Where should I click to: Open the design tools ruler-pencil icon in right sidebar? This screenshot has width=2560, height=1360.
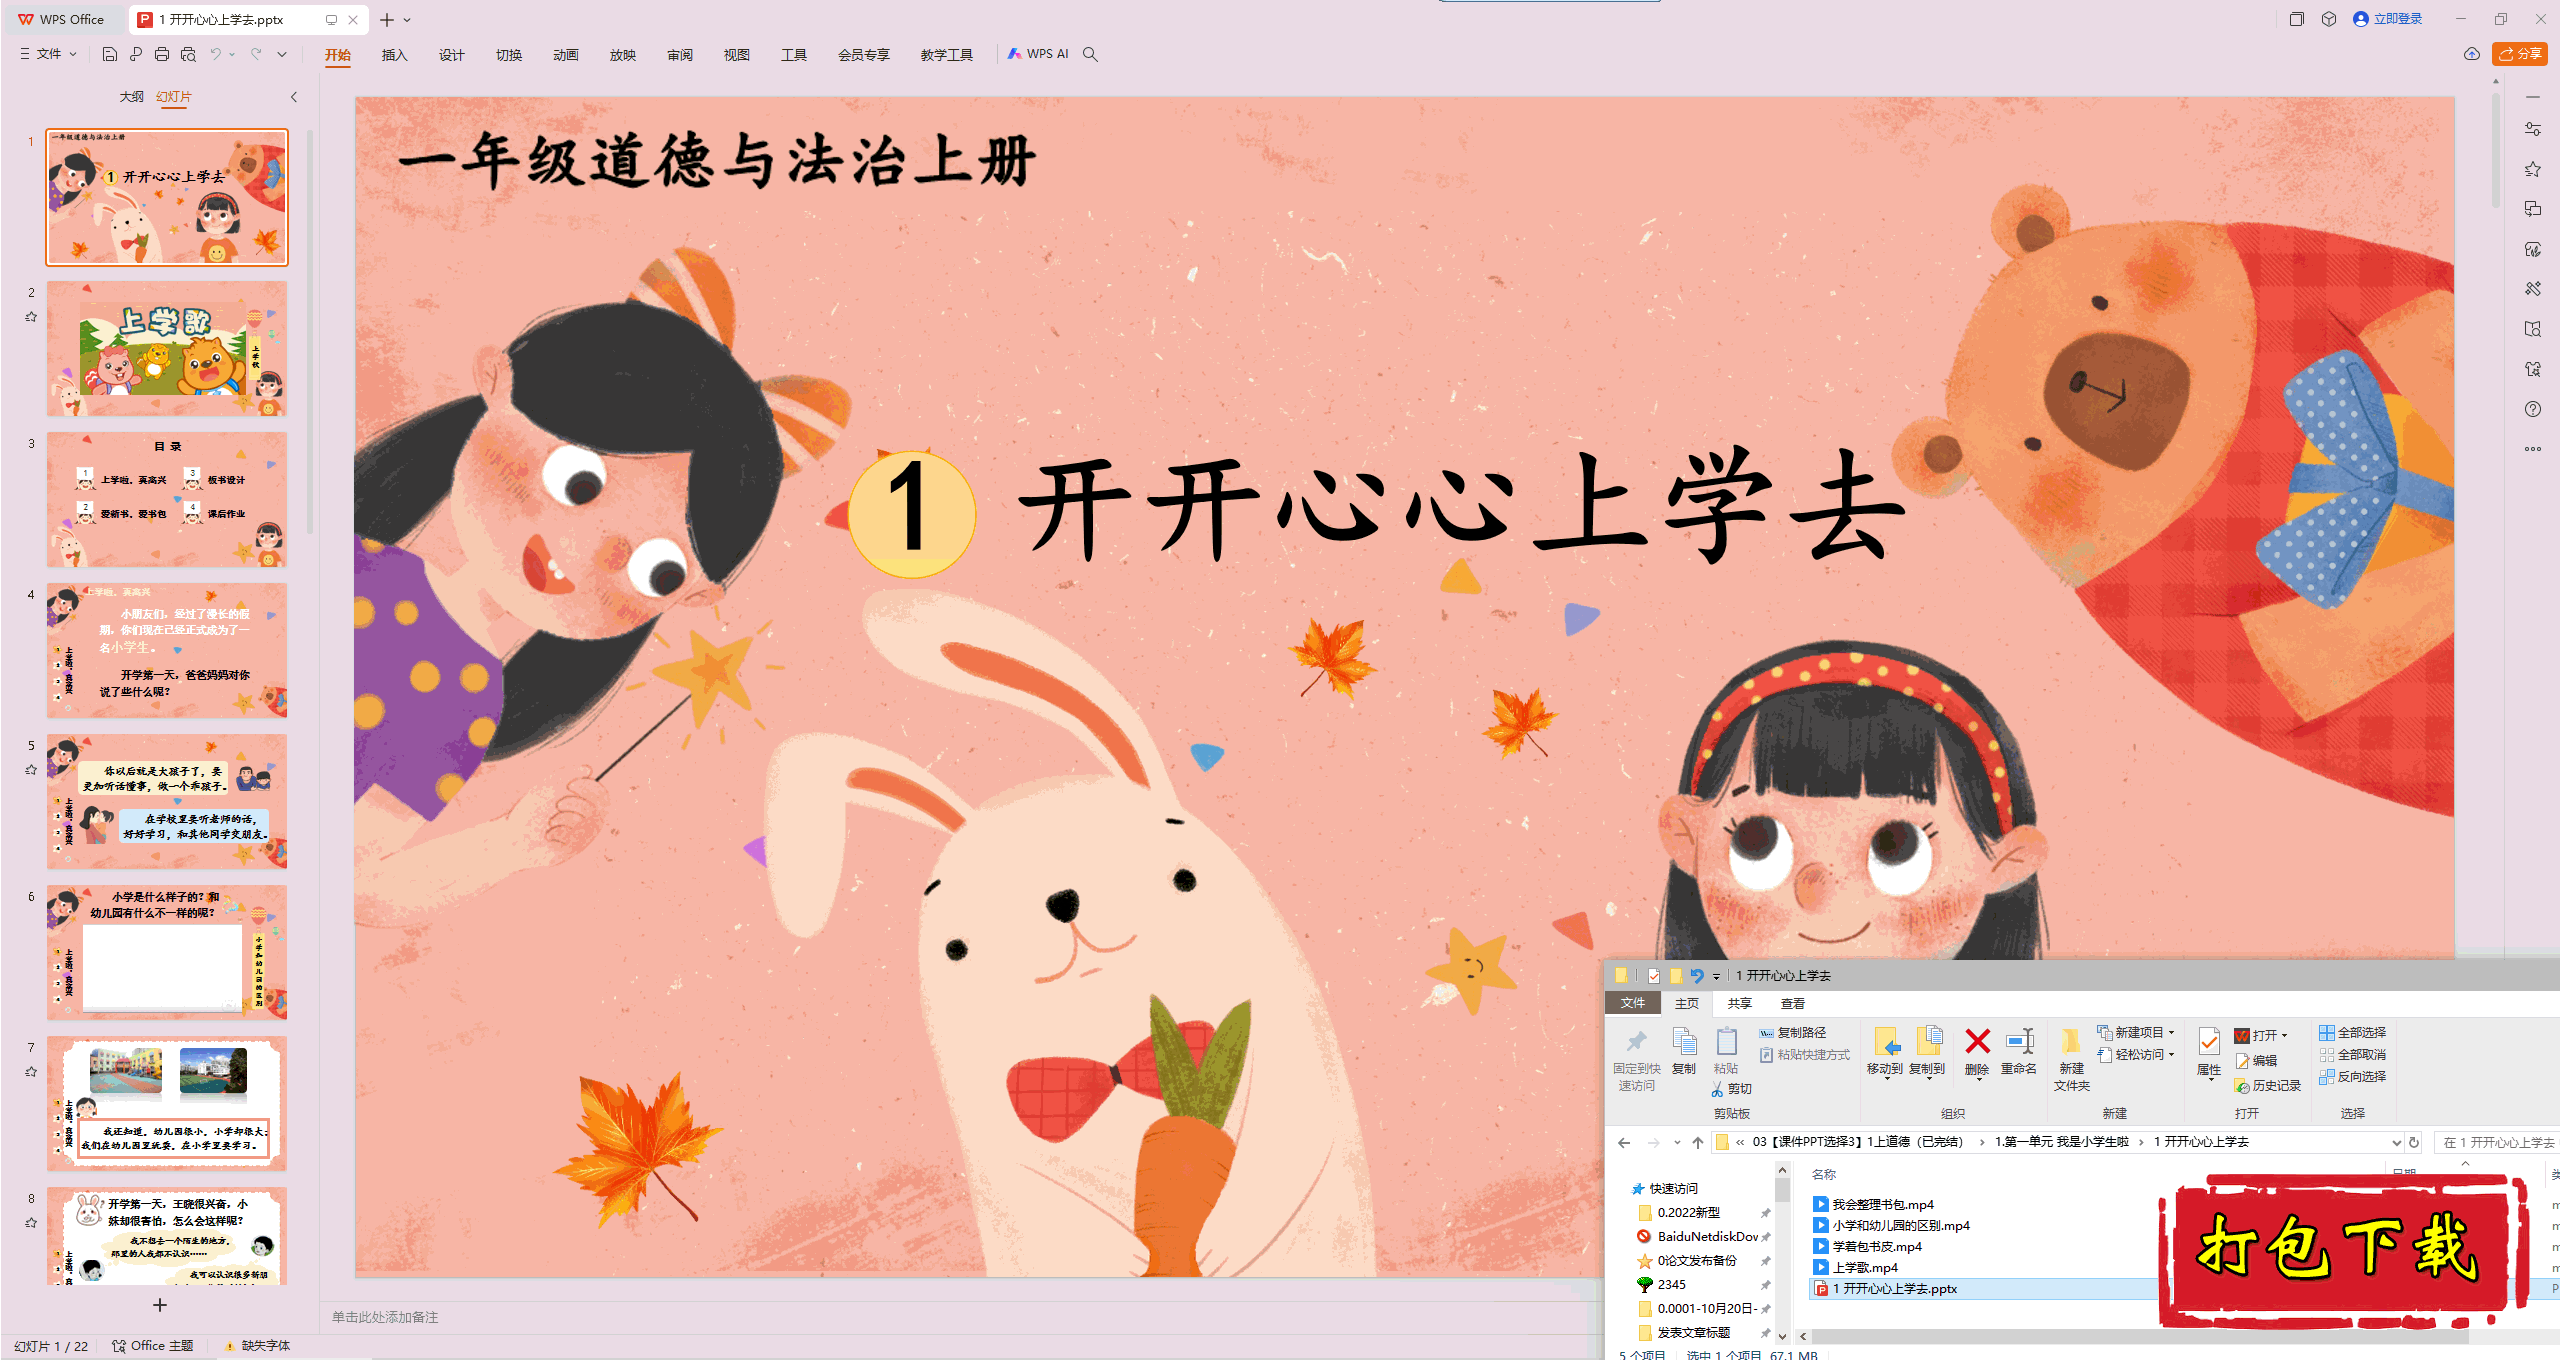click(x=2533, y=289)
